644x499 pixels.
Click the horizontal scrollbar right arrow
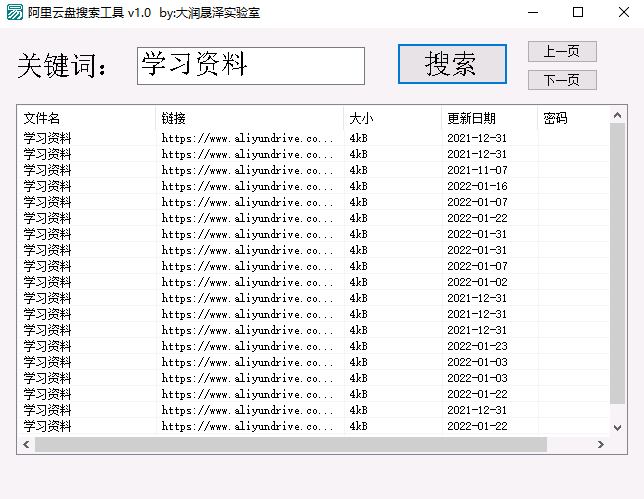[x=601, y=444]
